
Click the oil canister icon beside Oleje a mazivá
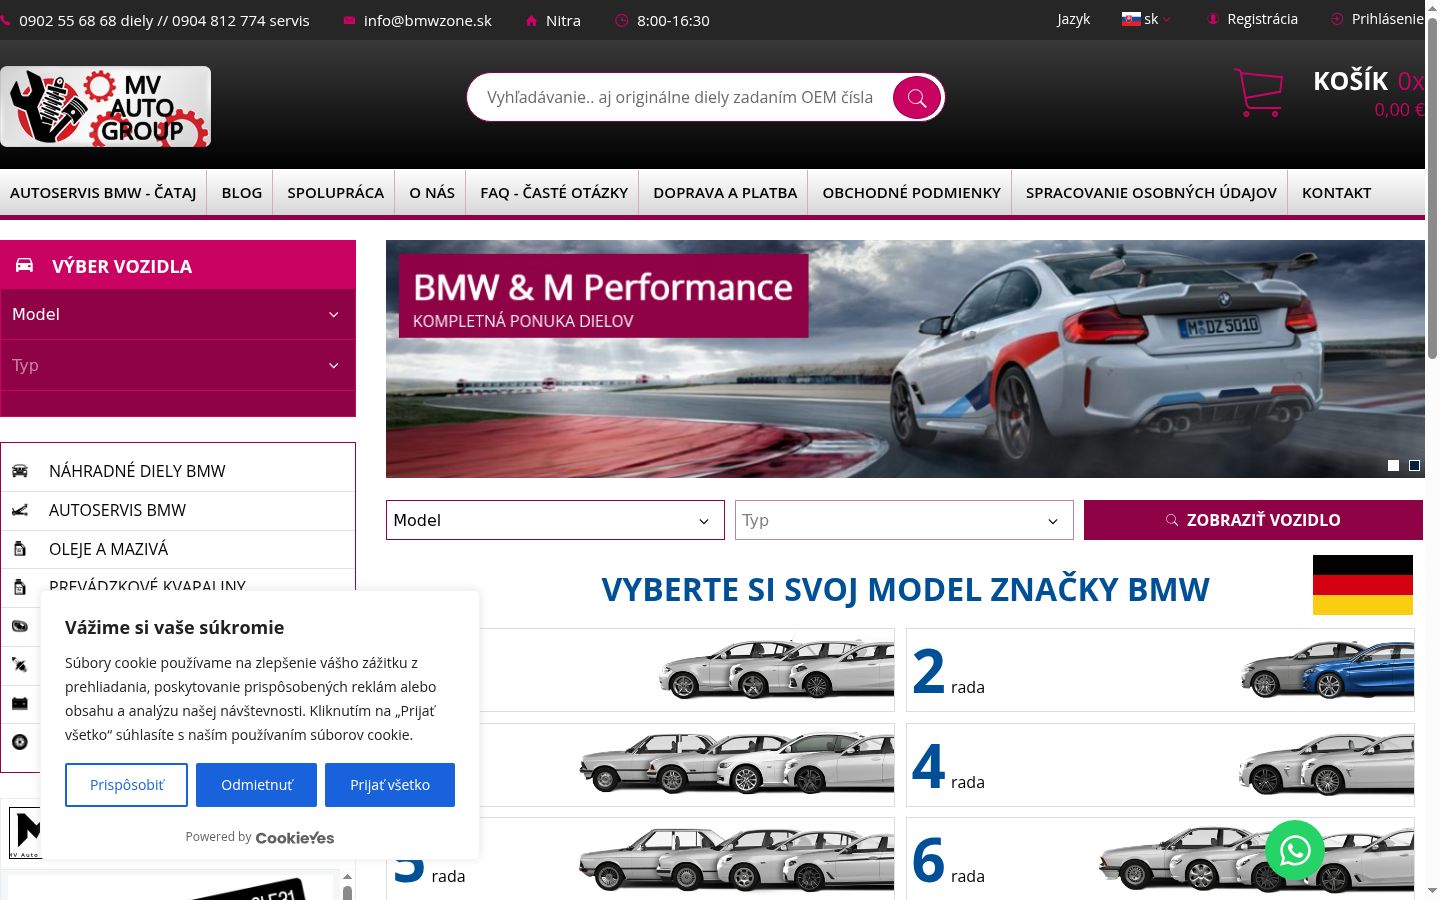coord(19,549)
